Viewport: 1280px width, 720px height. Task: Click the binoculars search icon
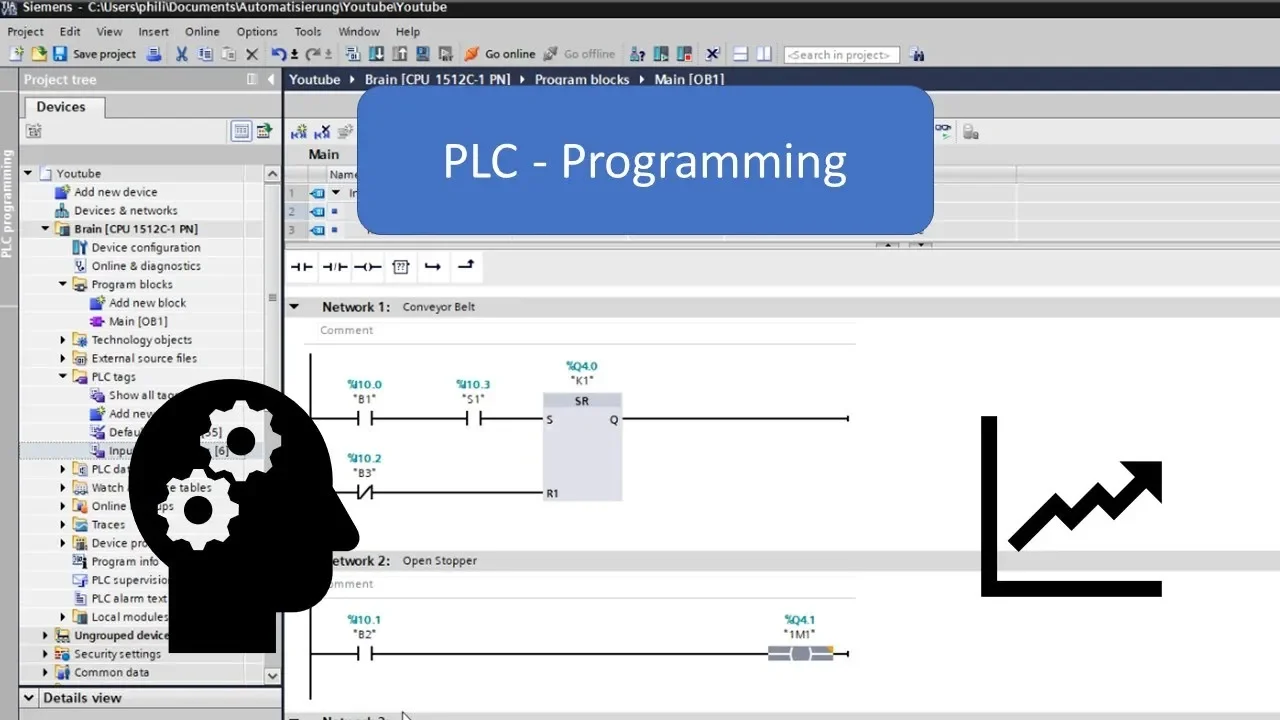coord(917,54)
